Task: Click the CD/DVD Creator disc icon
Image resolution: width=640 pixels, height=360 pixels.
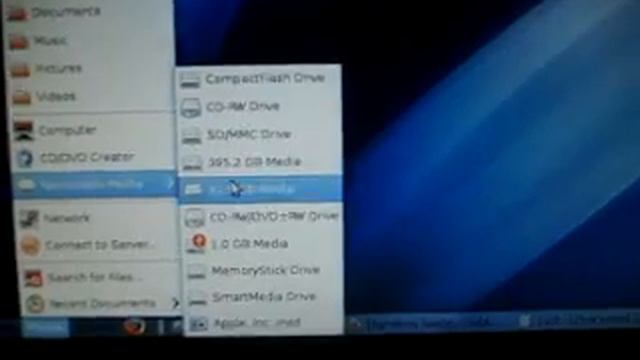Action: [x=25, y=158]
